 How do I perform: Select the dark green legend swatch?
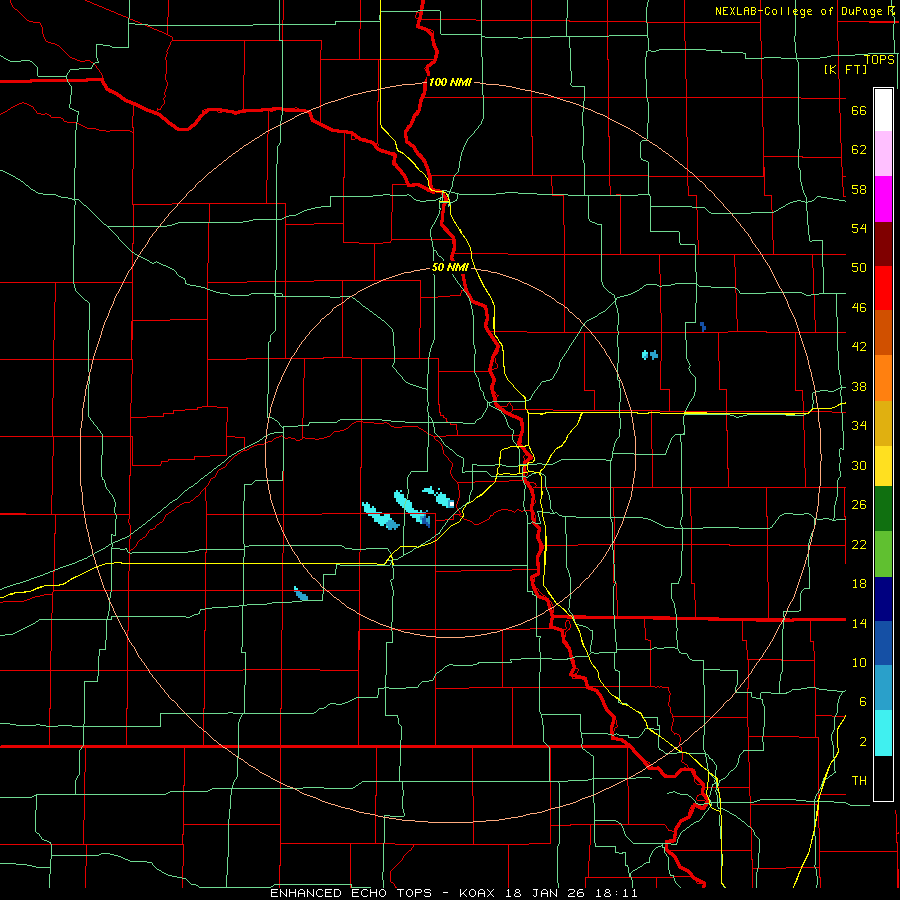point(883,509)
